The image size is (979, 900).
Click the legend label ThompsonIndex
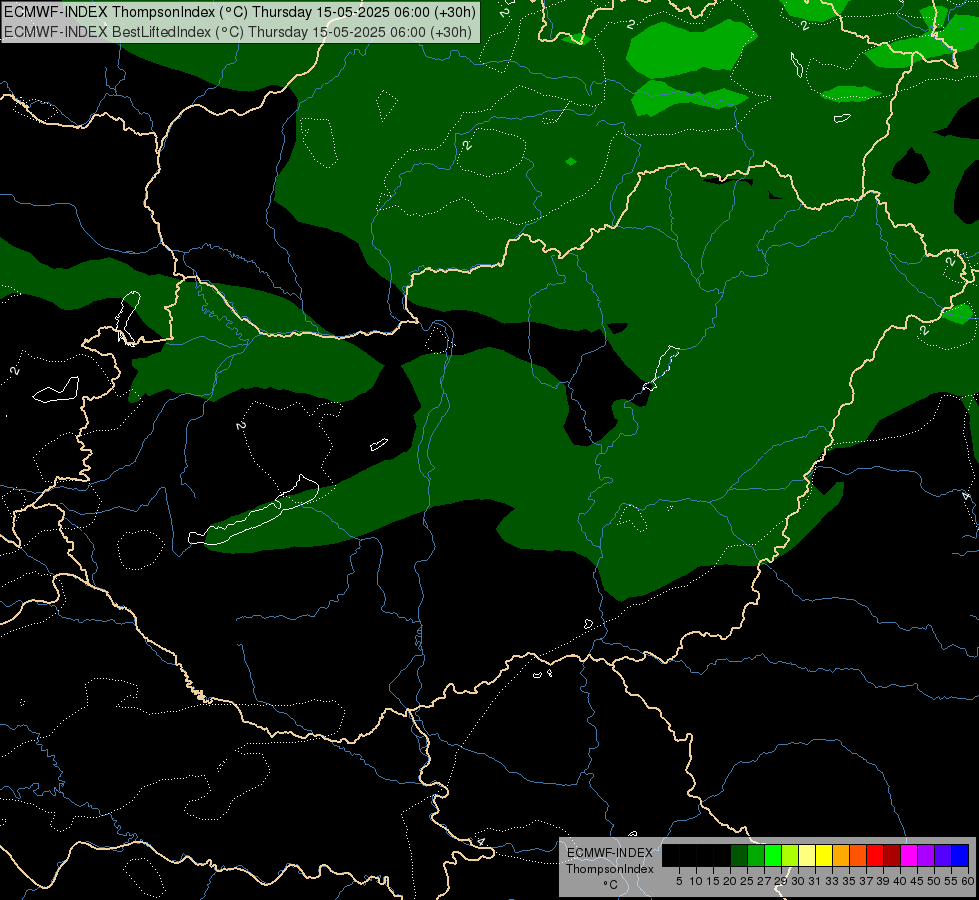610,869
